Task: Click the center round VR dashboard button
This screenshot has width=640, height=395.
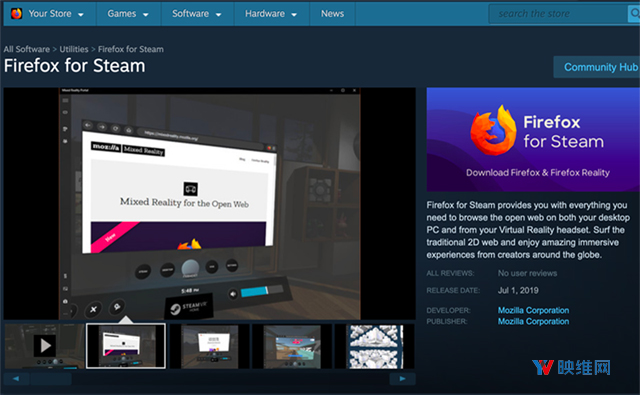Action: coord(190,269)
